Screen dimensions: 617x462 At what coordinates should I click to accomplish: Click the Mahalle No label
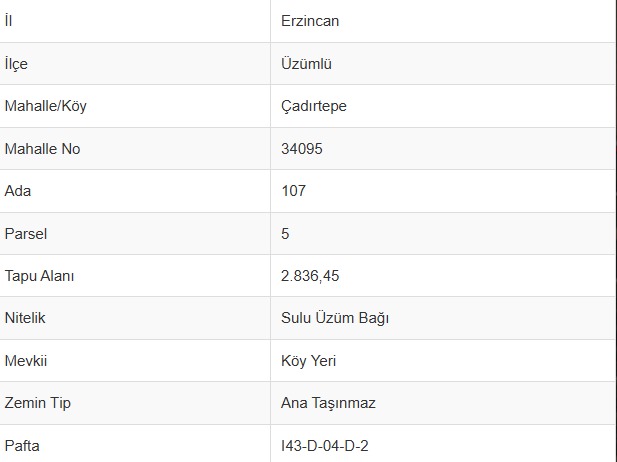[42, 149]
